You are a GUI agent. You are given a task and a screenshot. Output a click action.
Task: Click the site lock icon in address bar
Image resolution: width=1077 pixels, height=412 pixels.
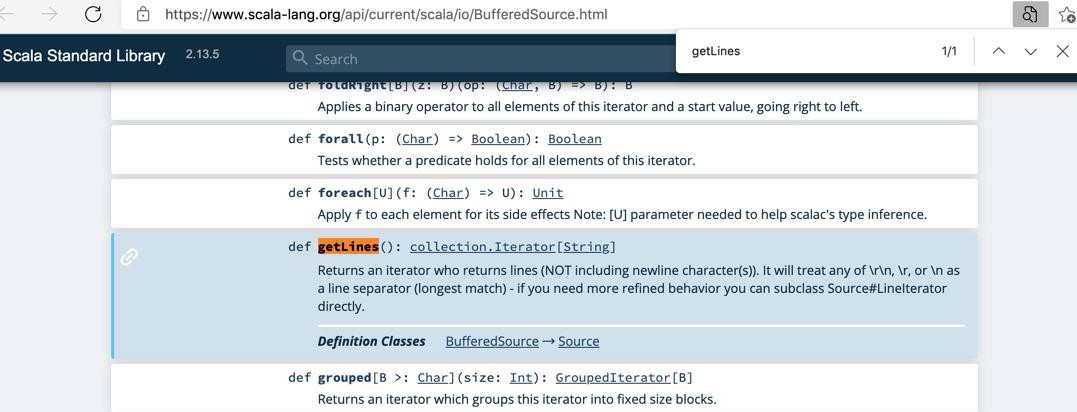point(143,14)
